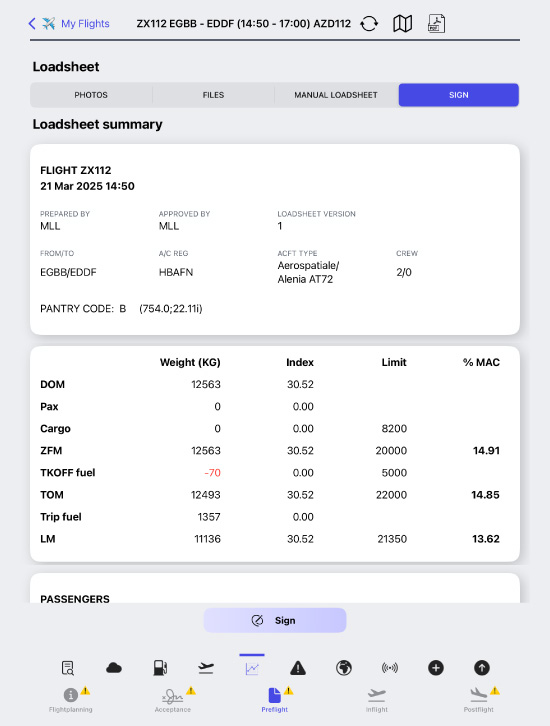The height and width of the screenshot is (726, 550).
Task: Go to the Flightplanning phase
Action: pyautogui.click(x=71, y=700)
